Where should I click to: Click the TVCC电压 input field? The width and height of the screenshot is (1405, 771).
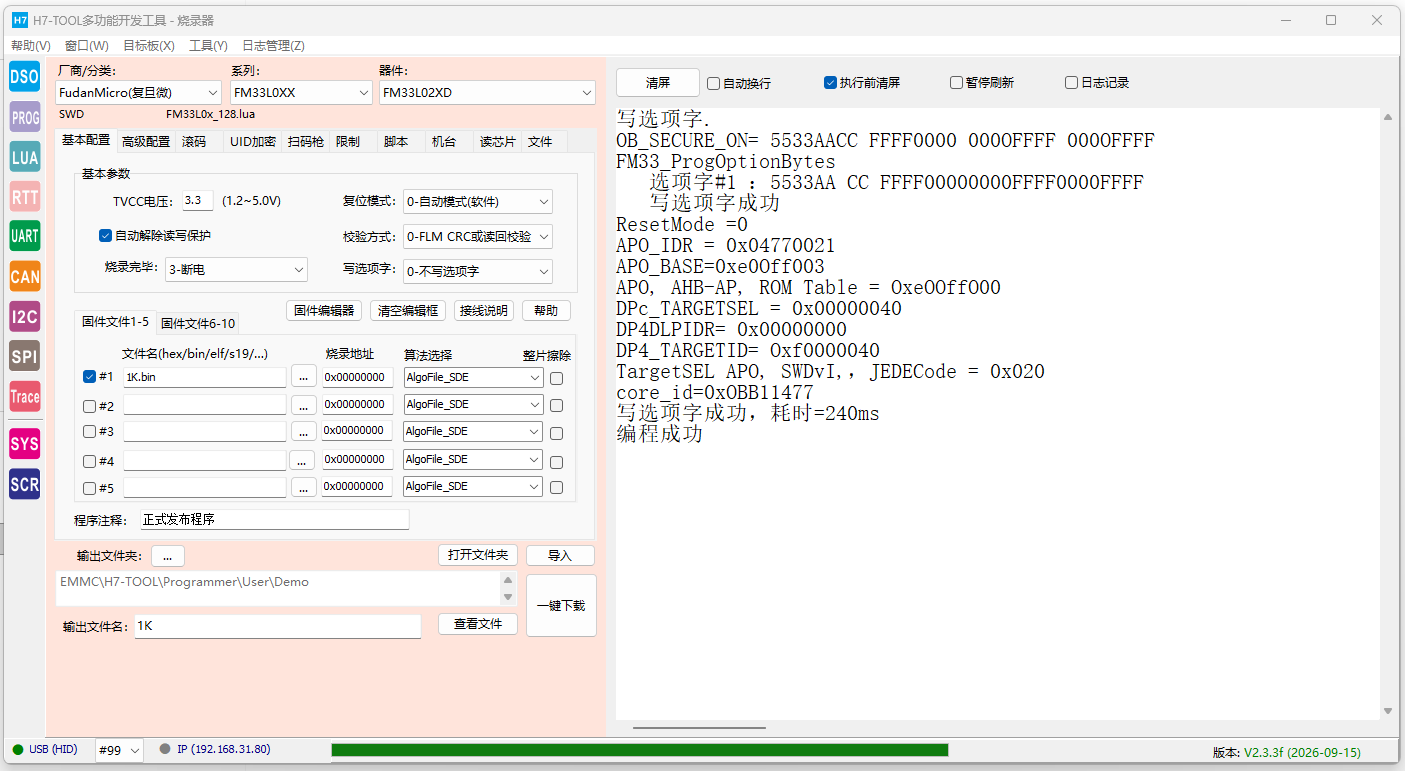198,201
